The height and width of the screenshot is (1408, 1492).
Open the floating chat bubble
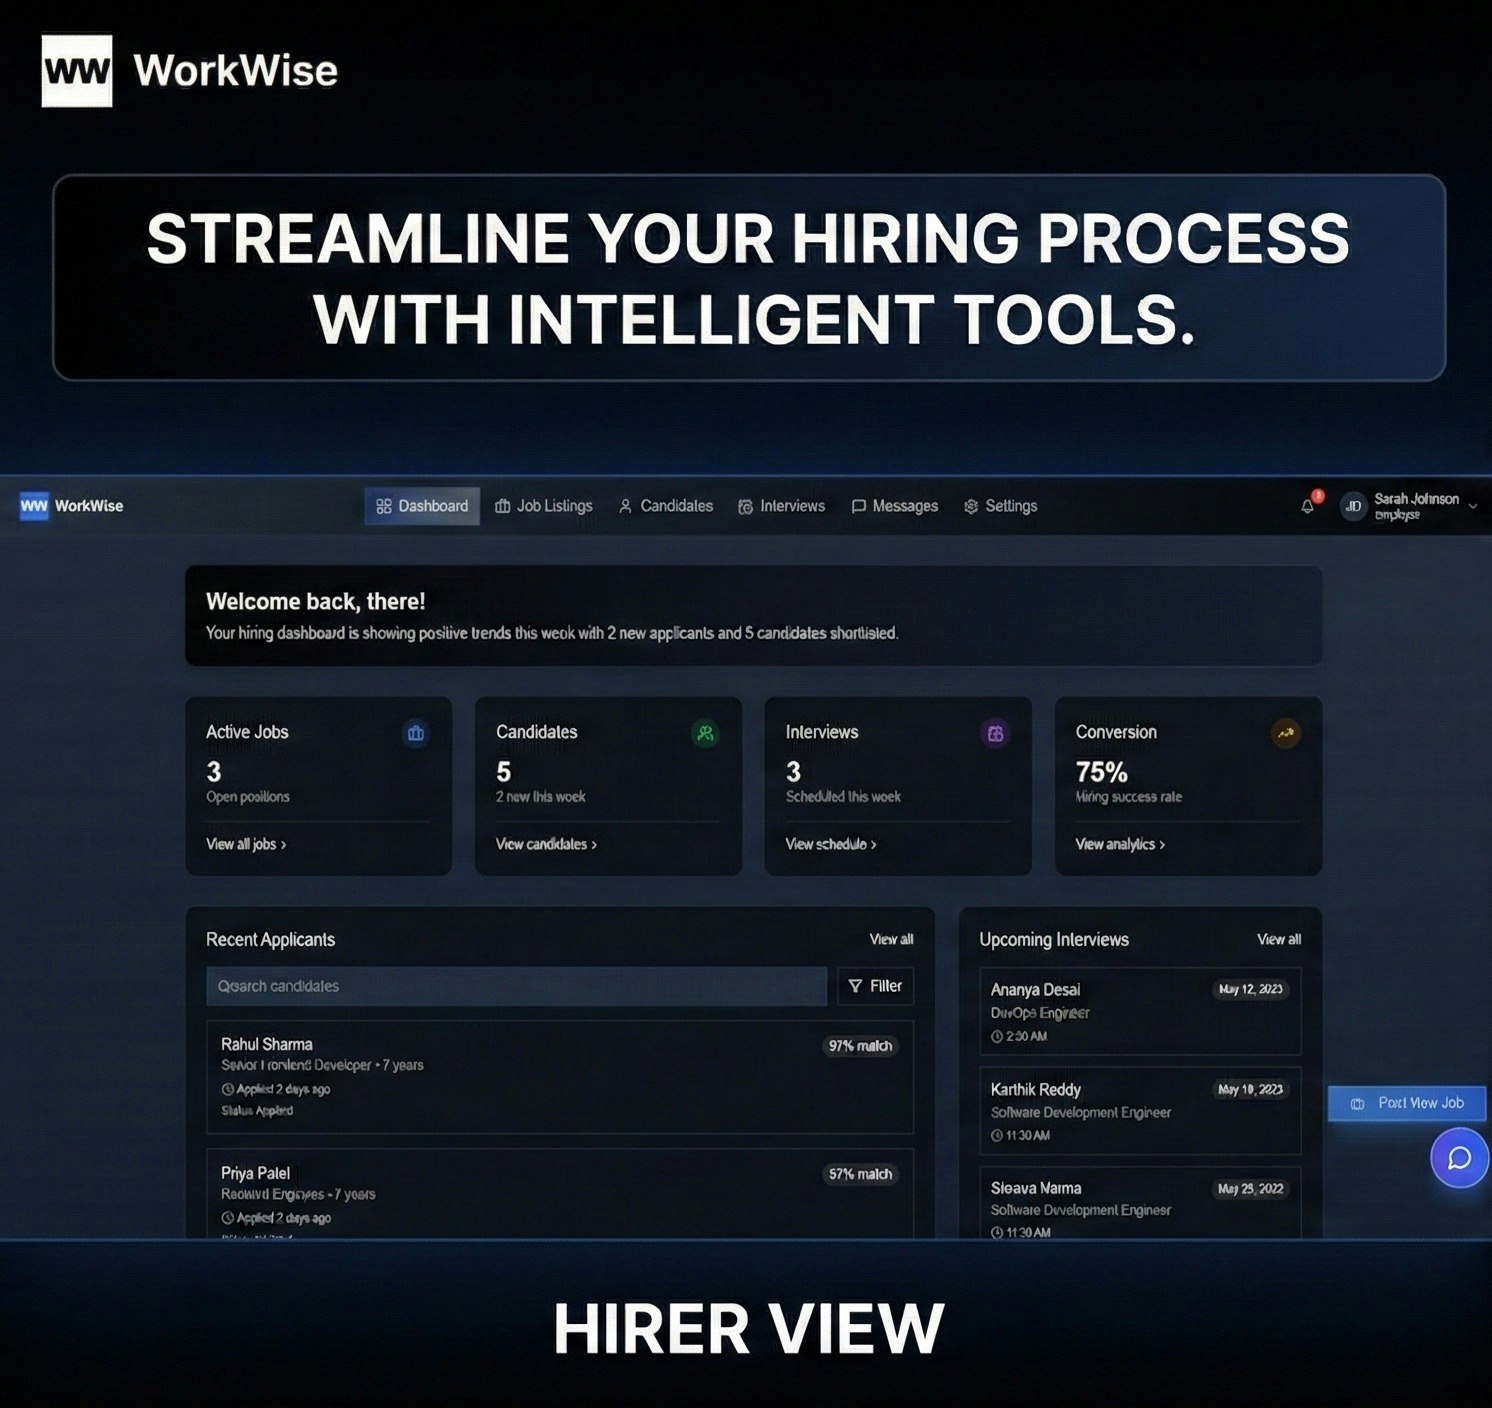[1459, 1158]
